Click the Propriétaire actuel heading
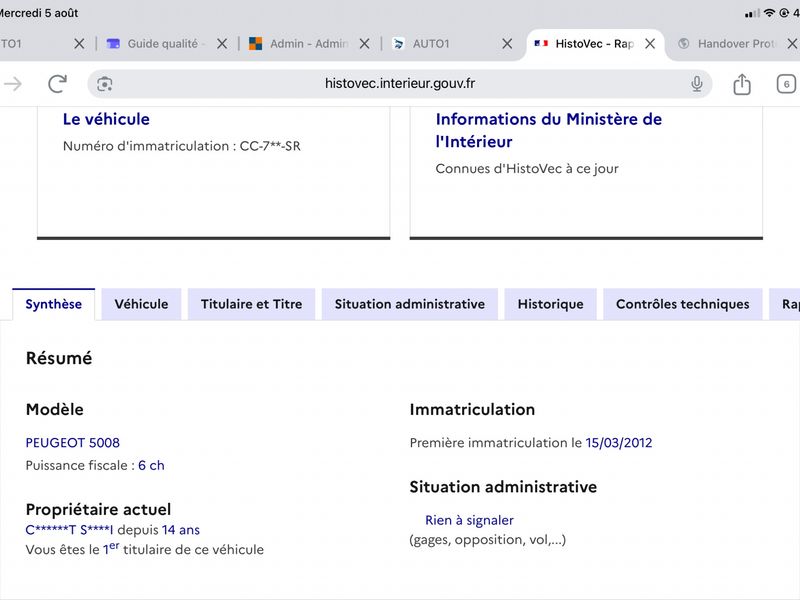 click(98, 509)
